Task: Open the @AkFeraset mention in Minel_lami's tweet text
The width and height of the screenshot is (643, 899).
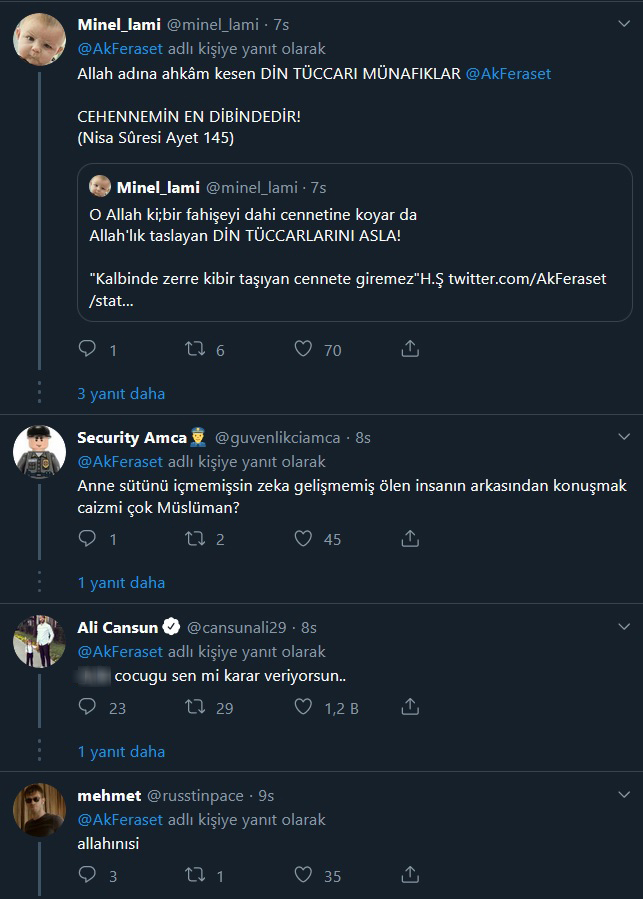Action: (x=508, y=74)
